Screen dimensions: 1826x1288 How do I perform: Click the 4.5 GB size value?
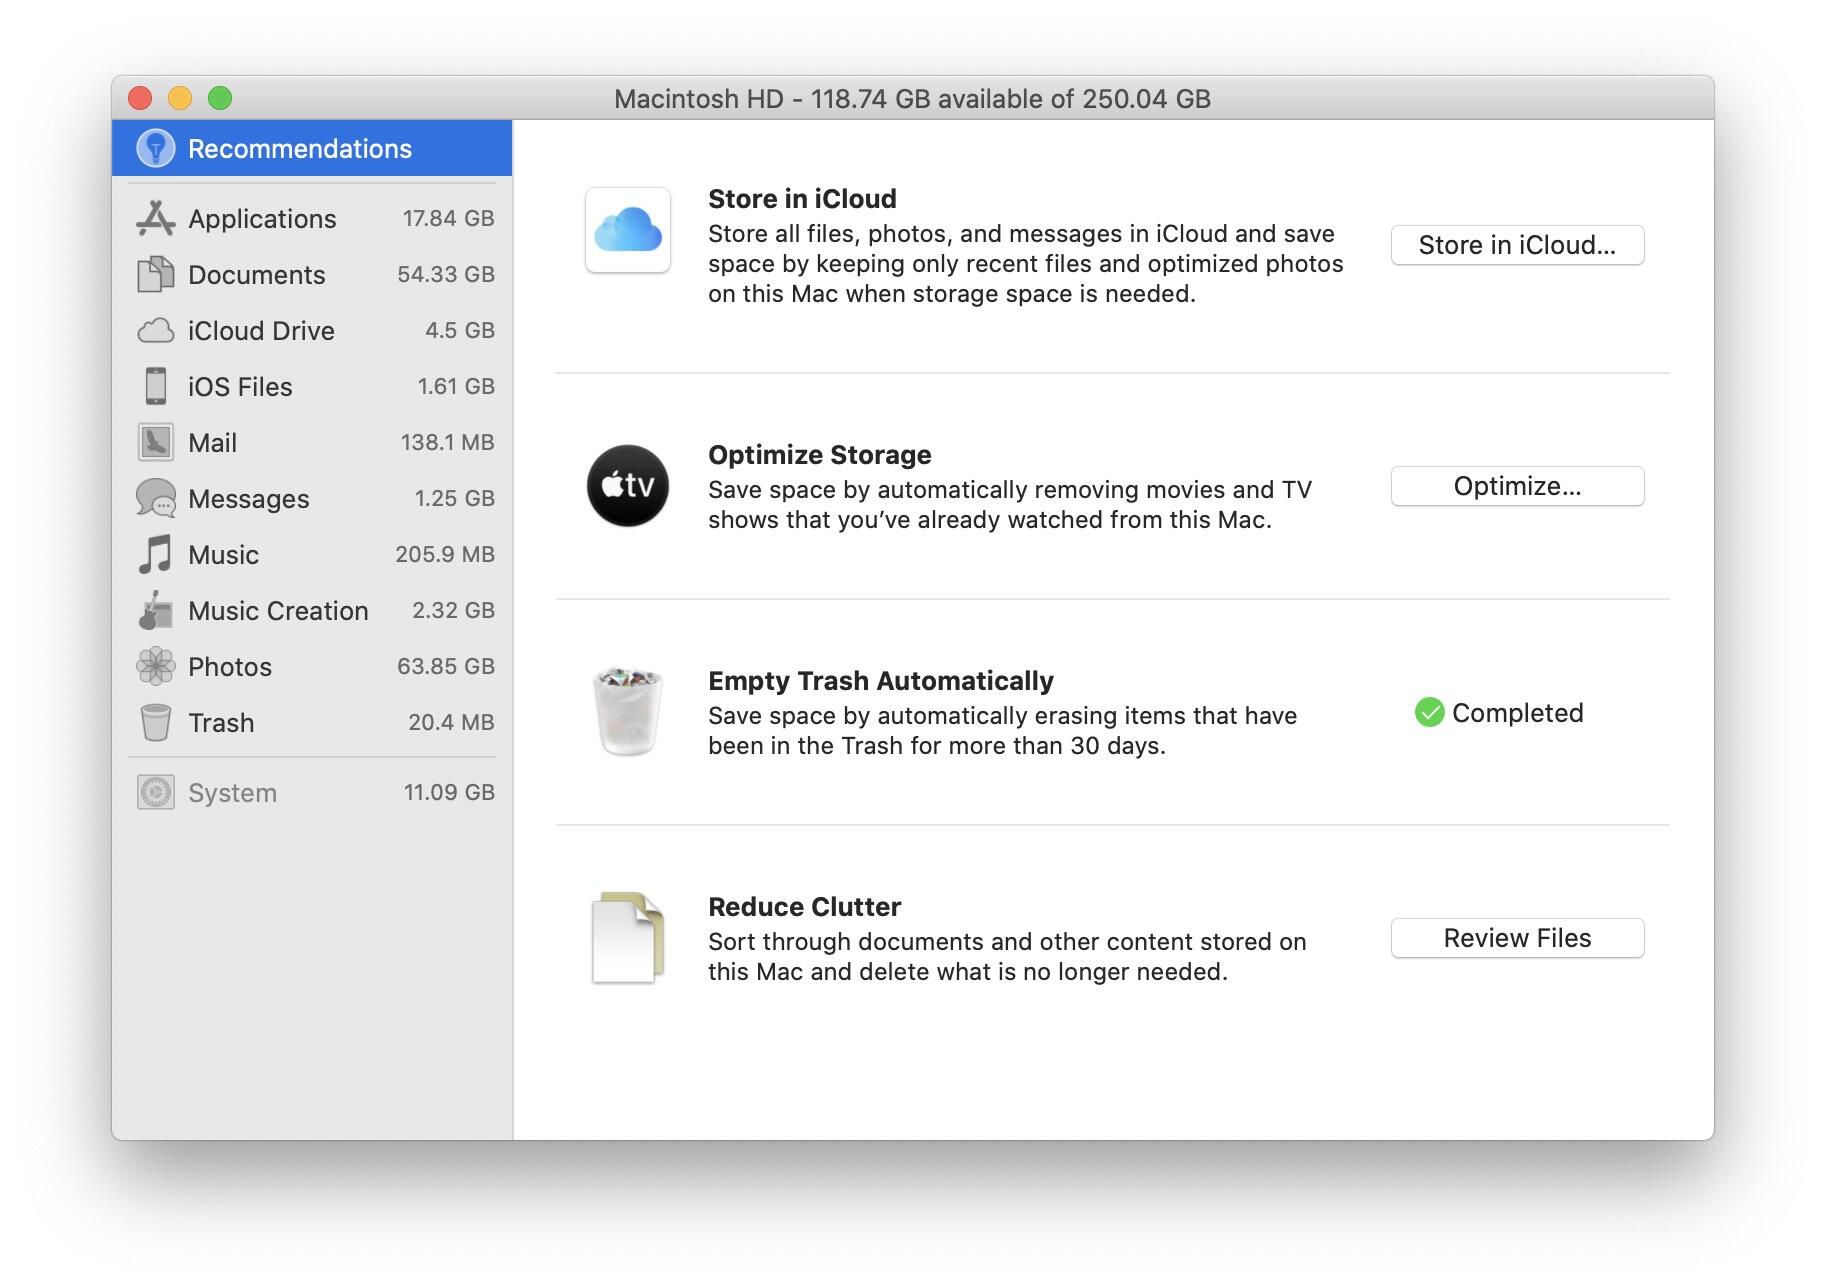[460, 330]
